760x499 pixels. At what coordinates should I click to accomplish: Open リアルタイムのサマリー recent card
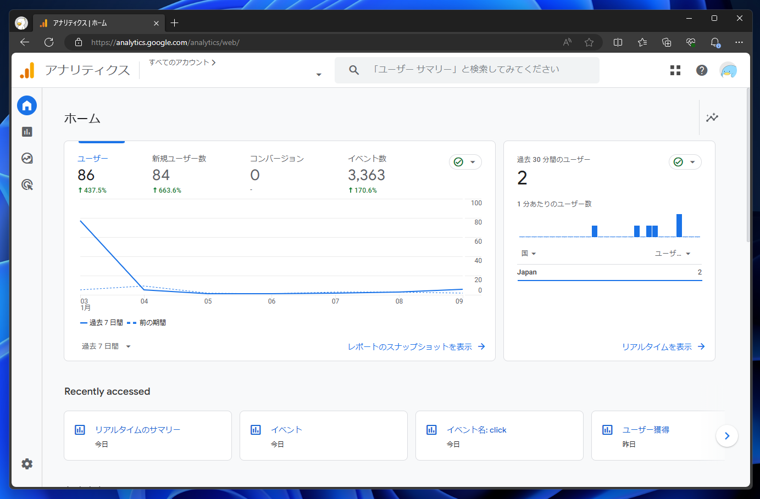(148, 436)
